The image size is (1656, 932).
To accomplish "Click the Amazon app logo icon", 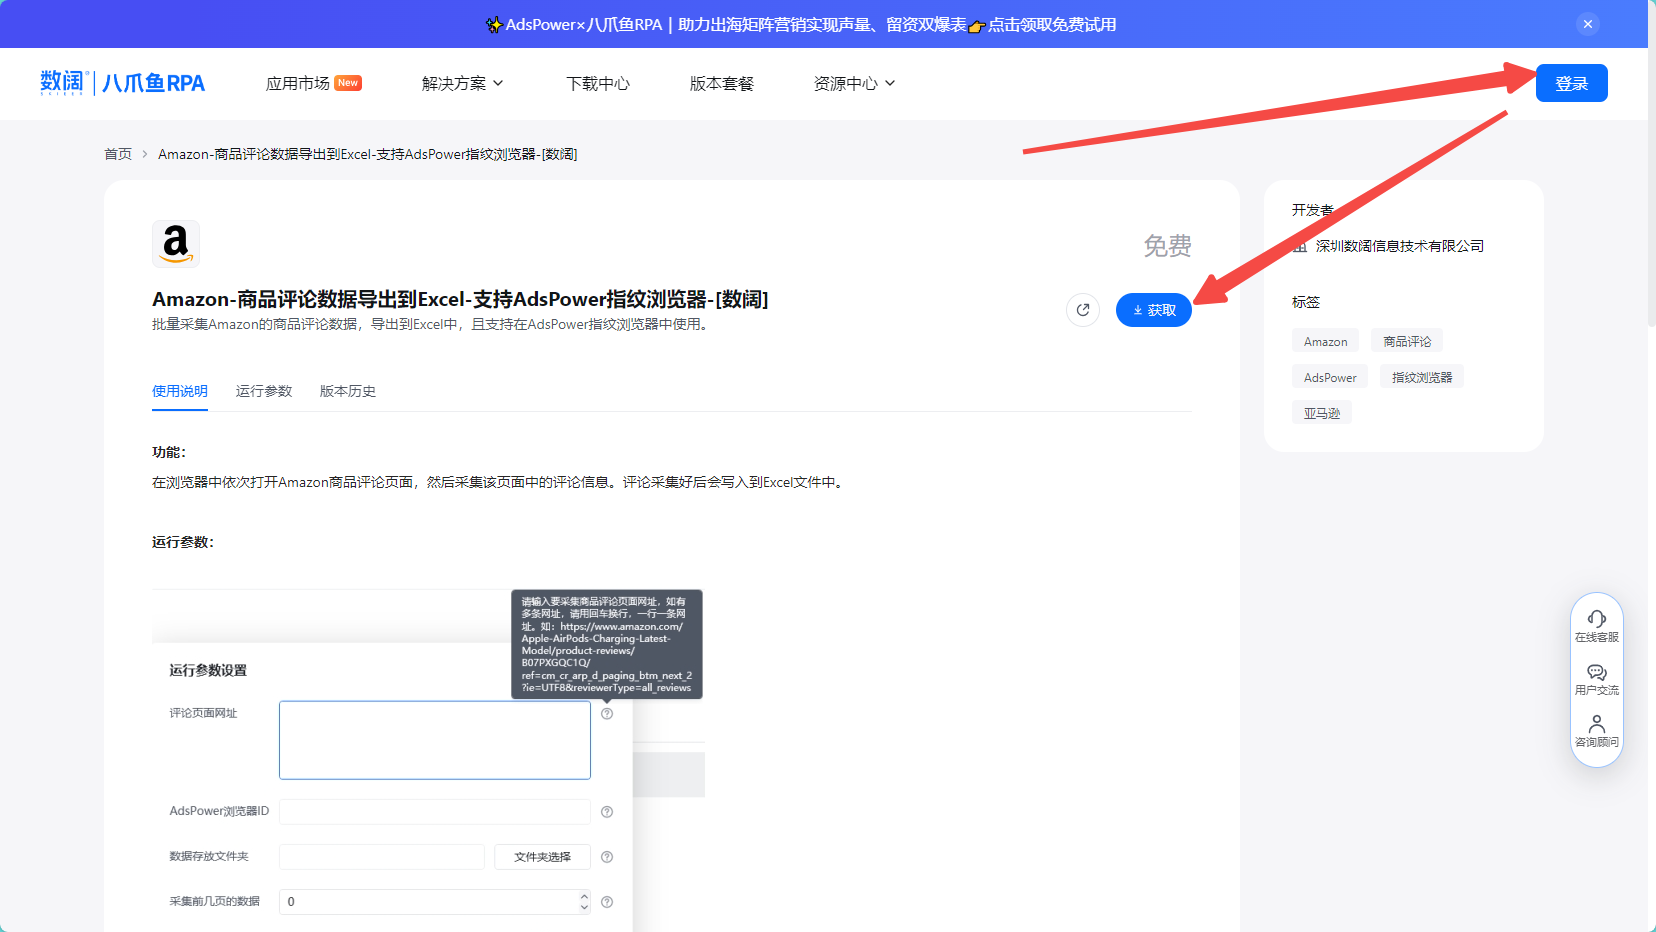I will pos(176,244).
